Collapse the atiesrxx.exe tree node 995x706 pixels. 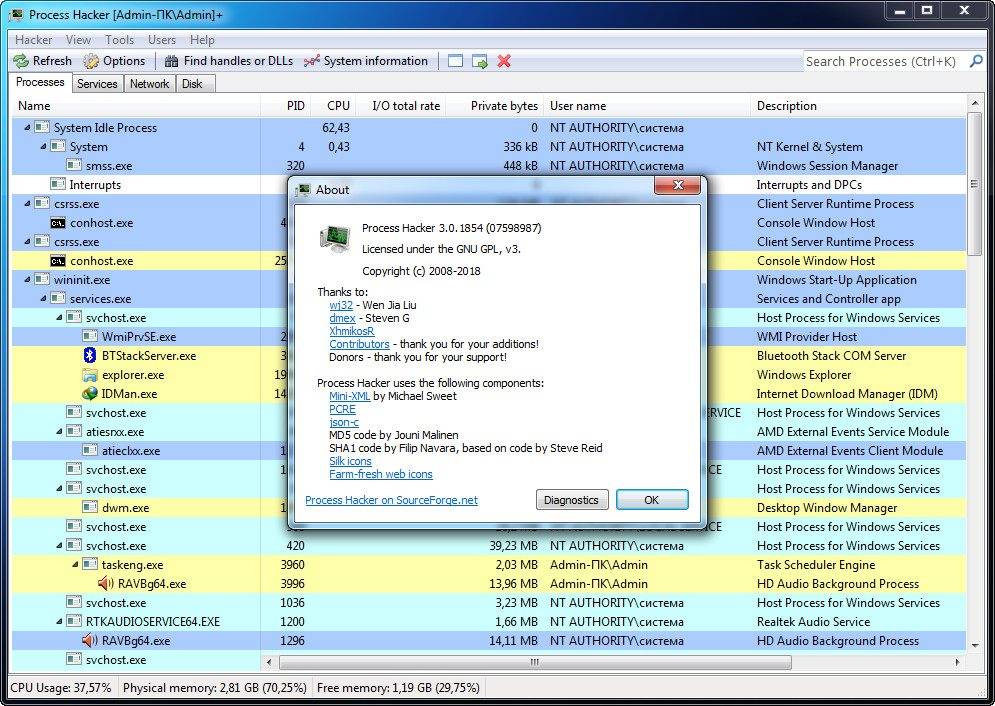[59, 432]
